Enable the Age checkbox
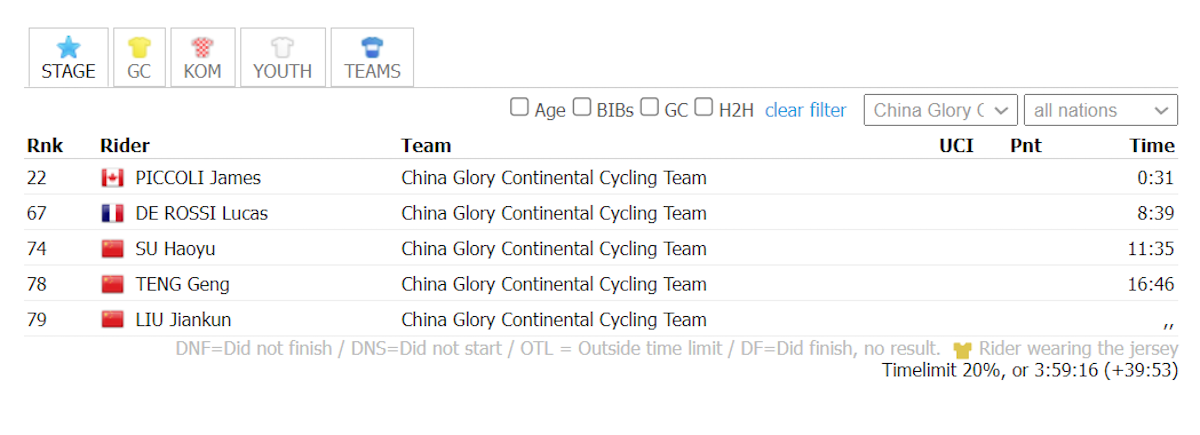The height and width of the screenshot is (435, 1200). click(520, 107)
